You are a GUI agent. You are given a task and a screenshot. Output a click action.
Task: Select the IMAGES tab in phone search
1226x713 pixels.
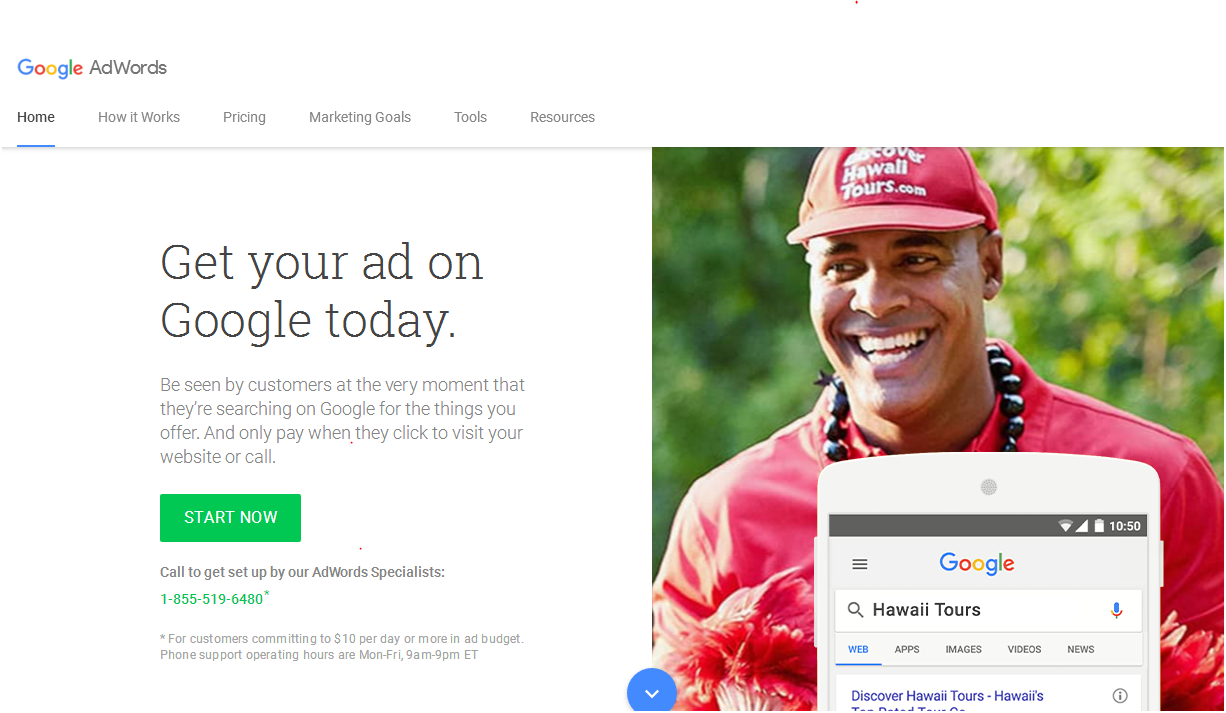pyautogui.click(x=963, y=649)
